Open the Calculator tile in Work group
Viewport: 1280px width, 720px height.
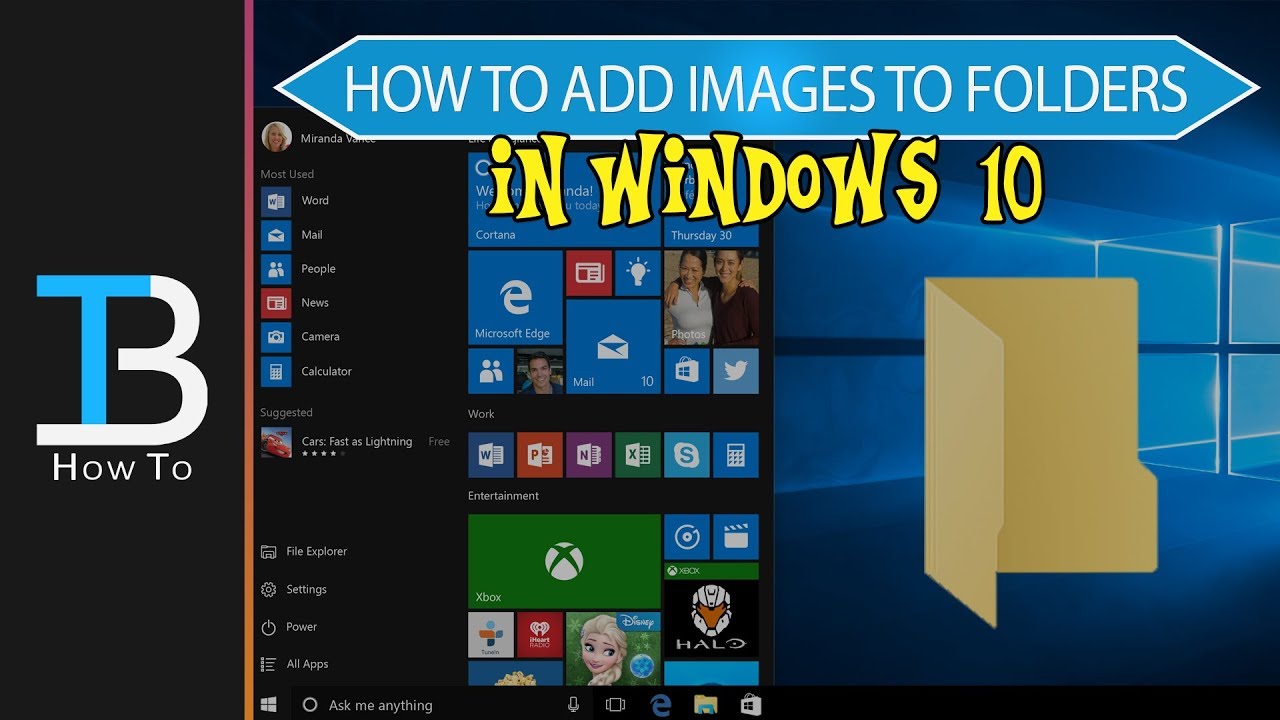click(736, 455)
